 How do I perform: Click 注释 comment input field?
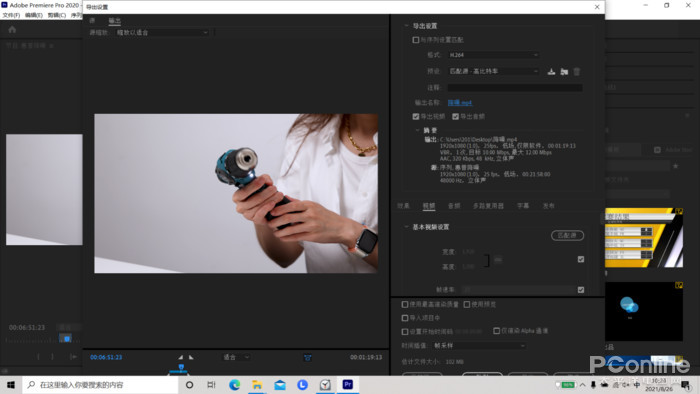pos(515,88)
